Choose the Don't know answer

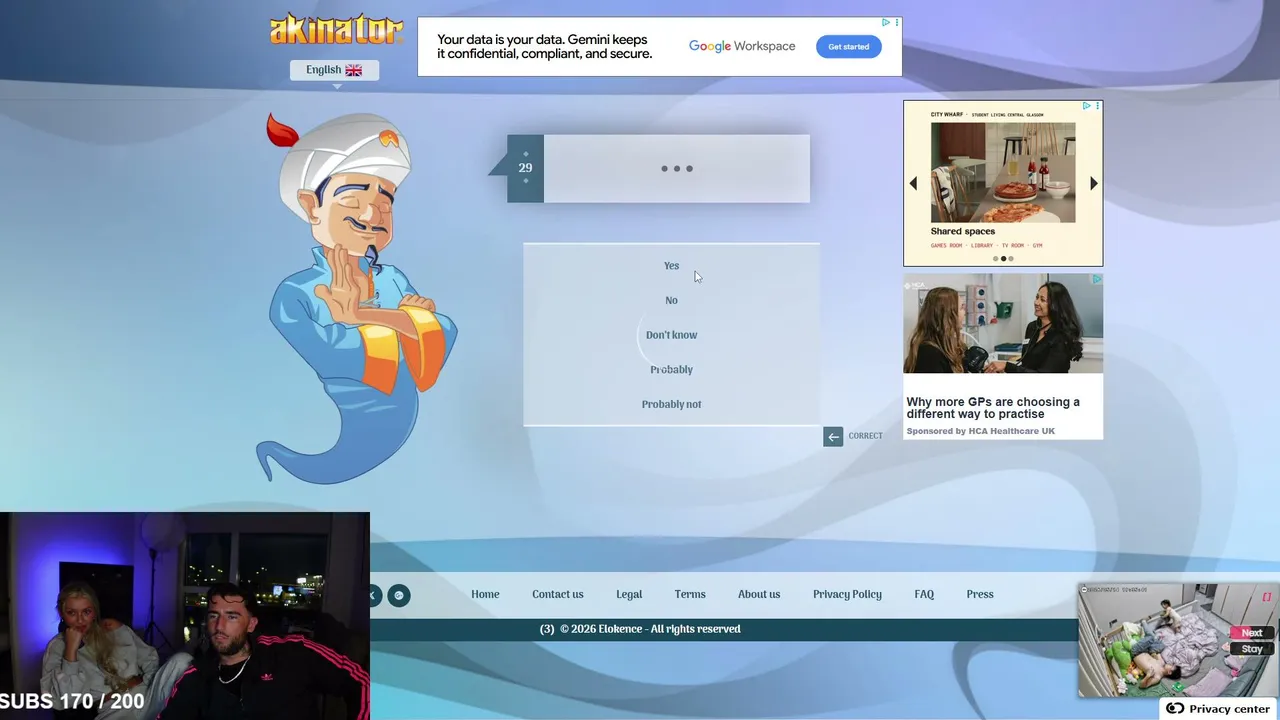click(x=671, y=335)
